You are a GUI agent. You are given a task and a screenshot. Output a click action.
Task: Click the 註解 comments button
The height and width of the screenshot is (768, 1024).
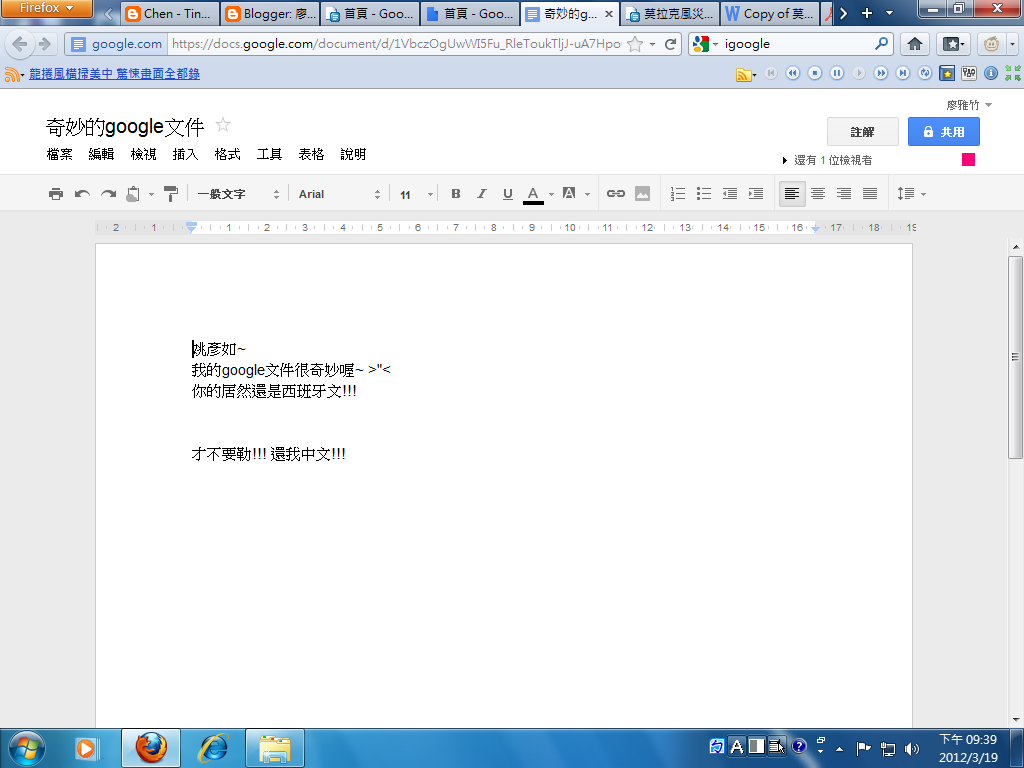point(863,132)
